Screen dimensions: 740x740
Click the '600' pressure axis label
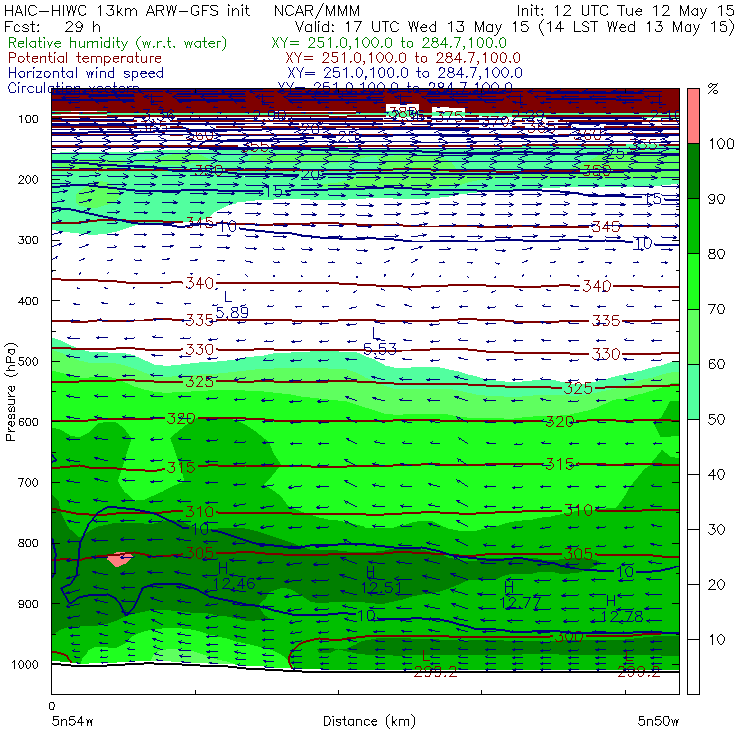click(28, 421)
